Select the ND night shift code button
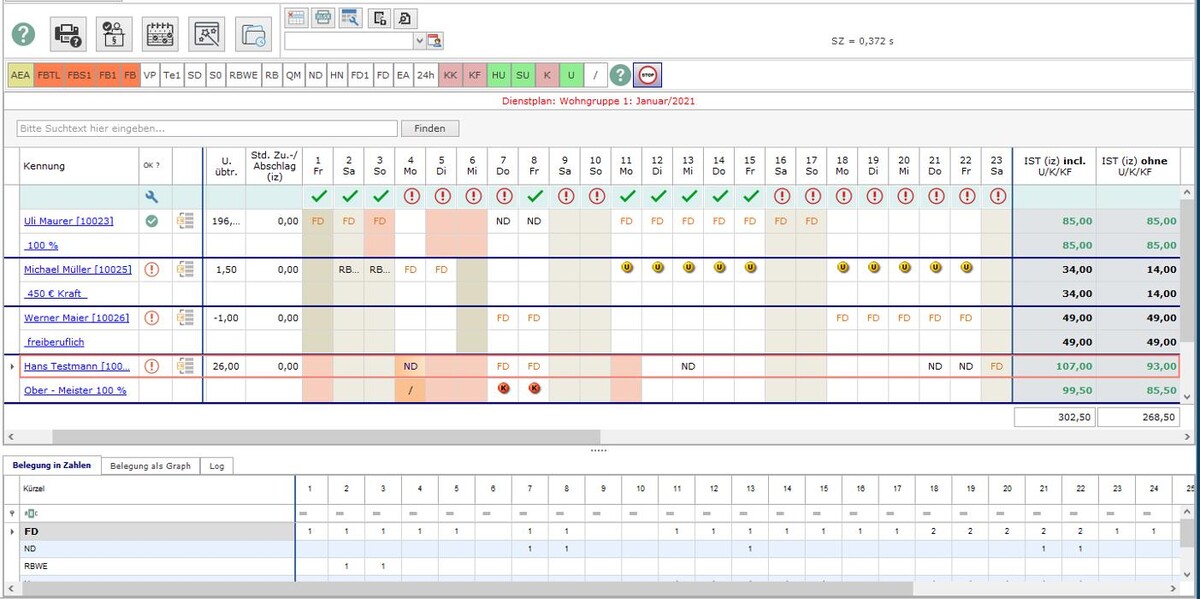The width and height of the screenshot is (1200, 599). point(315,75)
